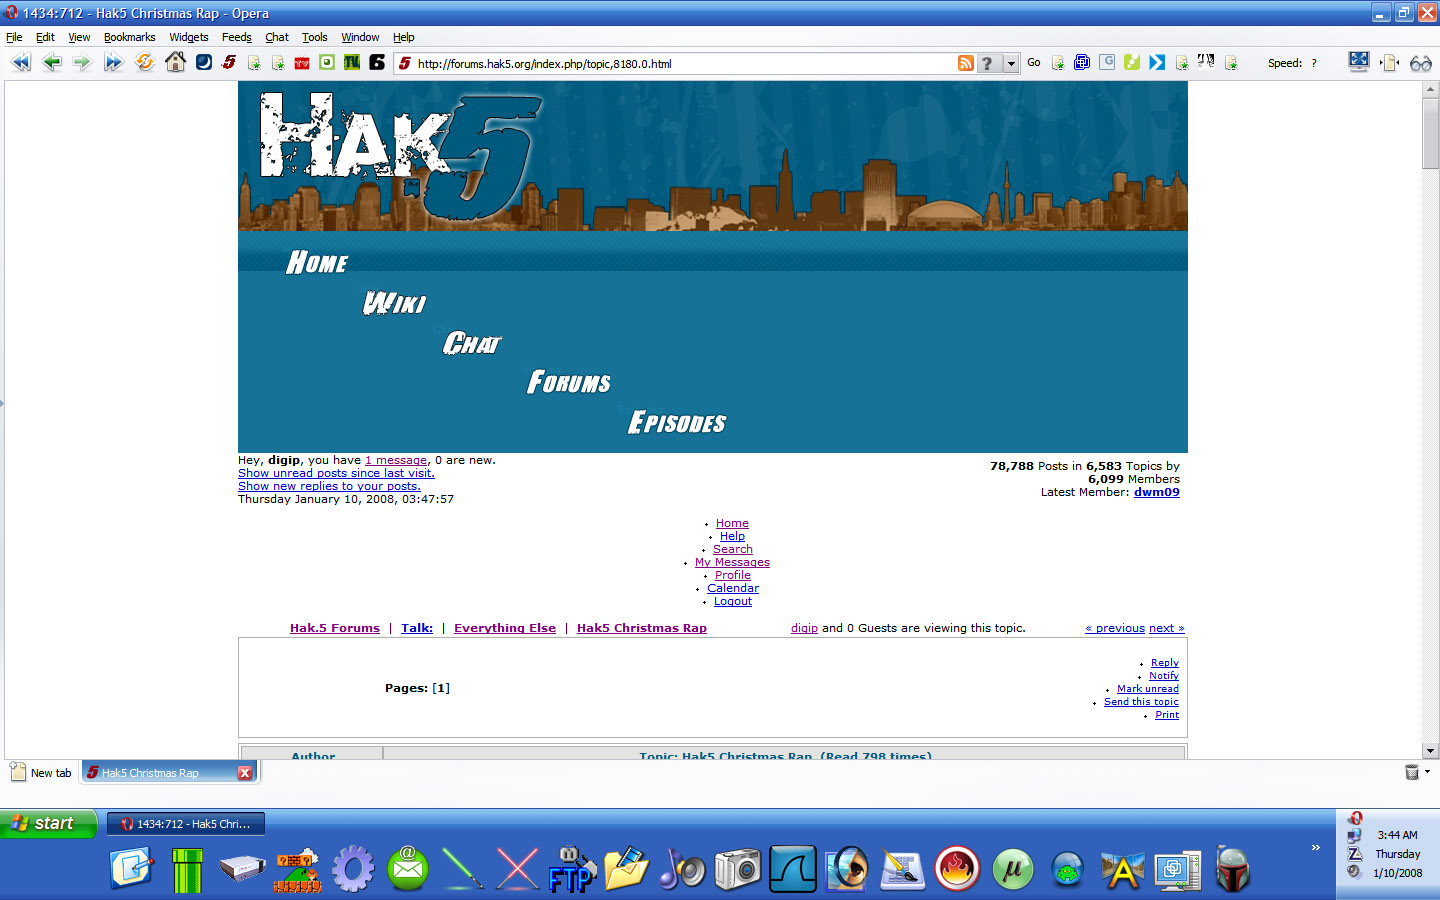The width and height of the screenshot is (1440, 900).
Task: Click the Search link in forum menu
Action: coord(733,549)
